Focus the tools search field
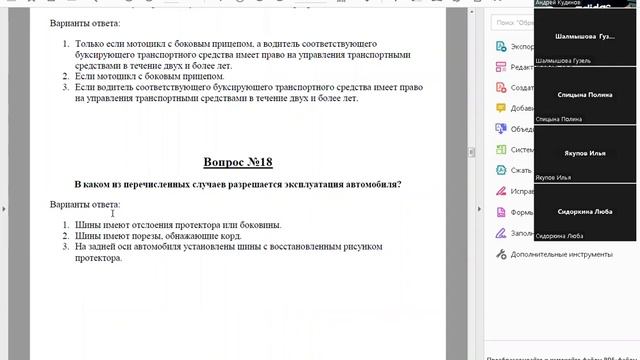 tap(513, 23)
